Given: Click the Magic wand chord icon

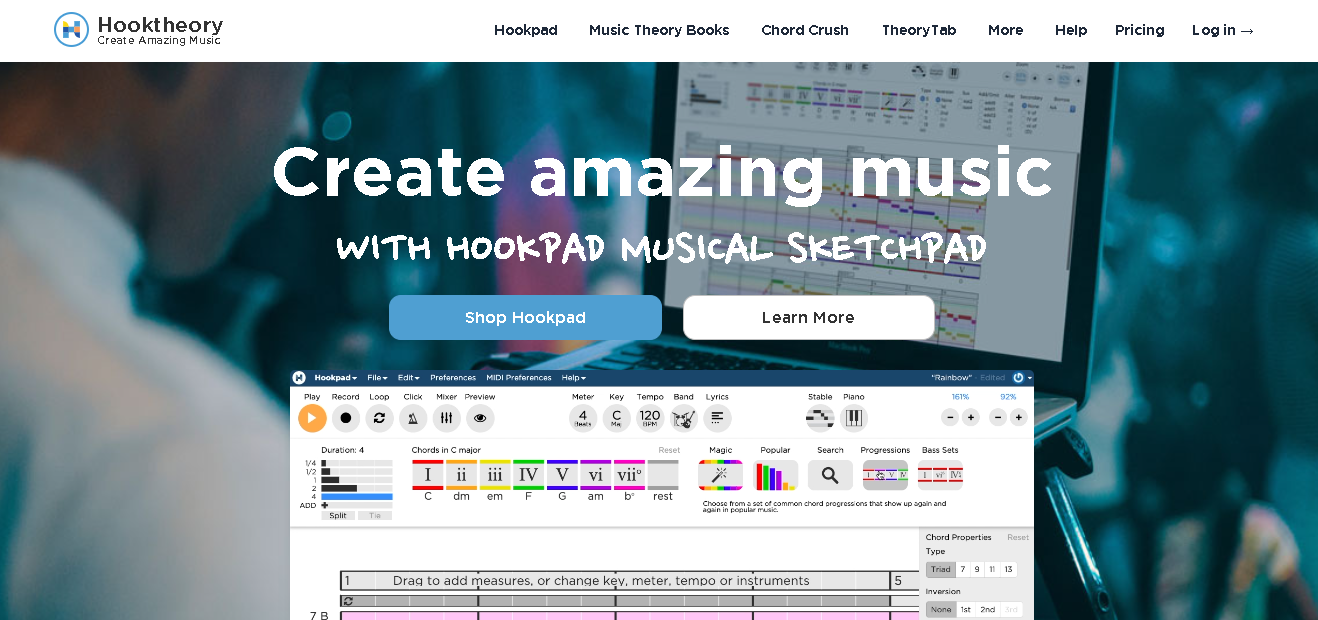Looking at the screenshot, I should [720, 475].
